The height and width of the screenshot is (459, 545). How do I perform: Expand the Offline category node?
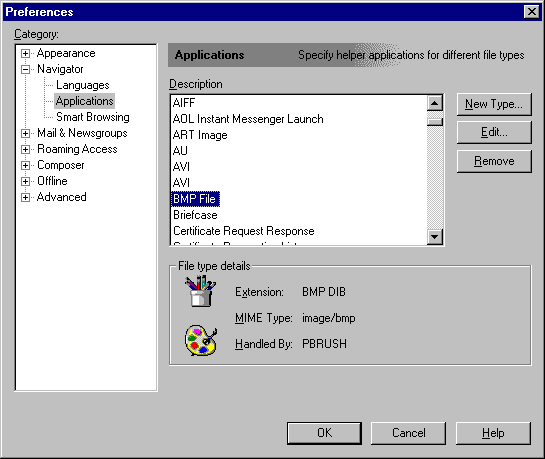(x=25, y=181)
